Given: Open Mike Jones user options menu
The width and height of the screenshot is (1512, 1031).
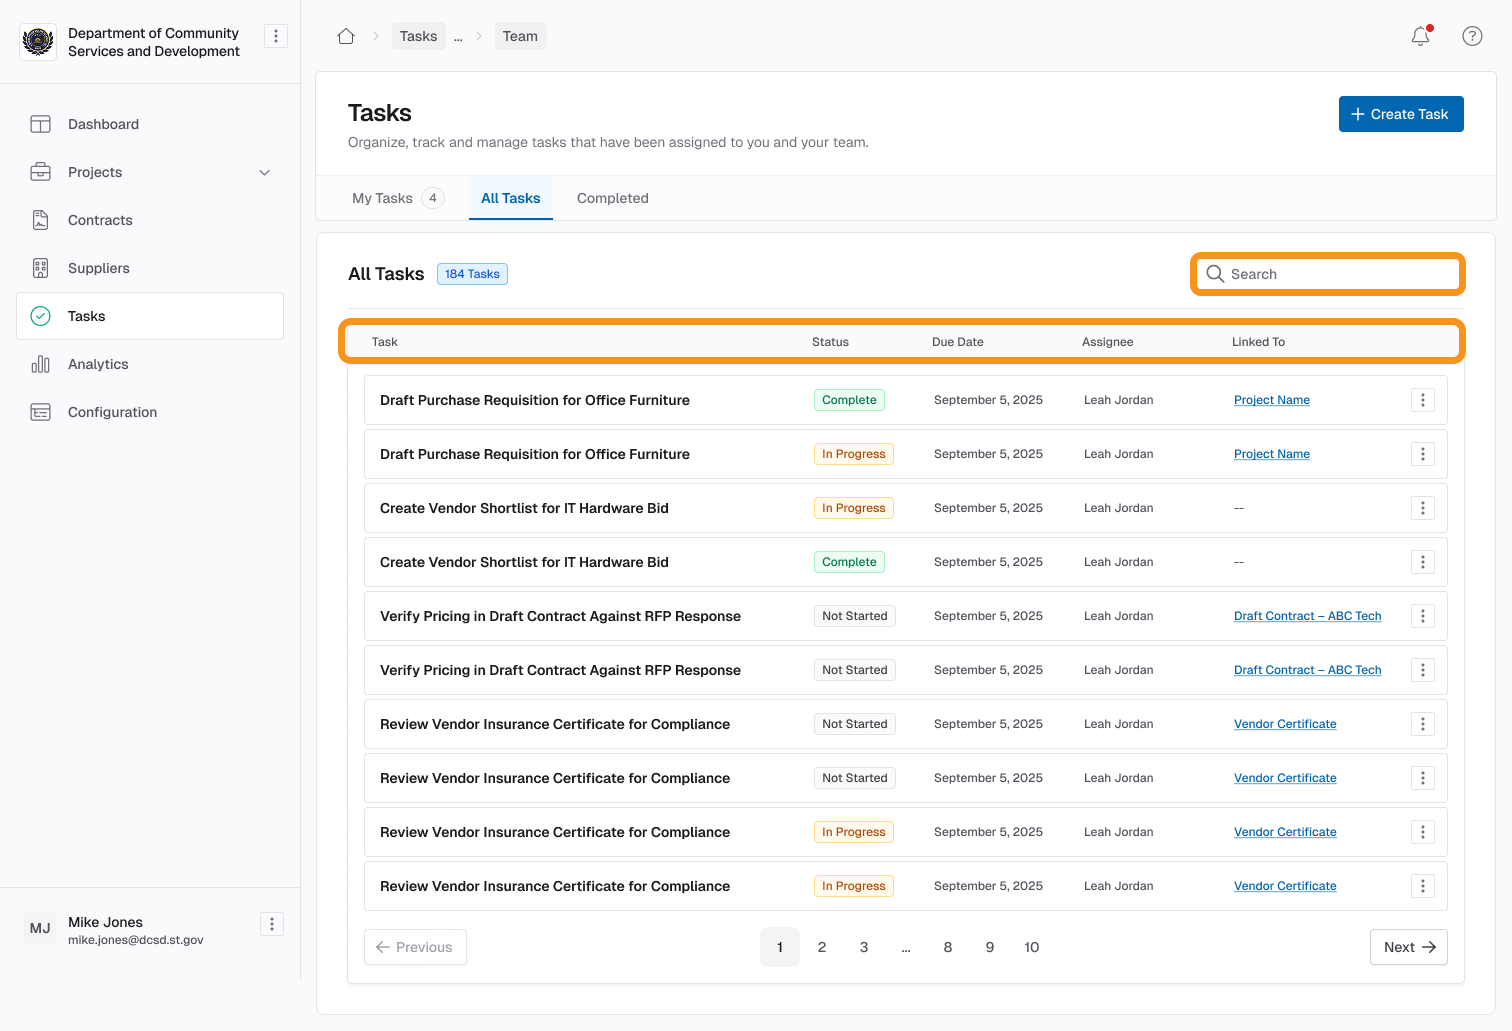Looking at the screenshot, I should (272, 924).
